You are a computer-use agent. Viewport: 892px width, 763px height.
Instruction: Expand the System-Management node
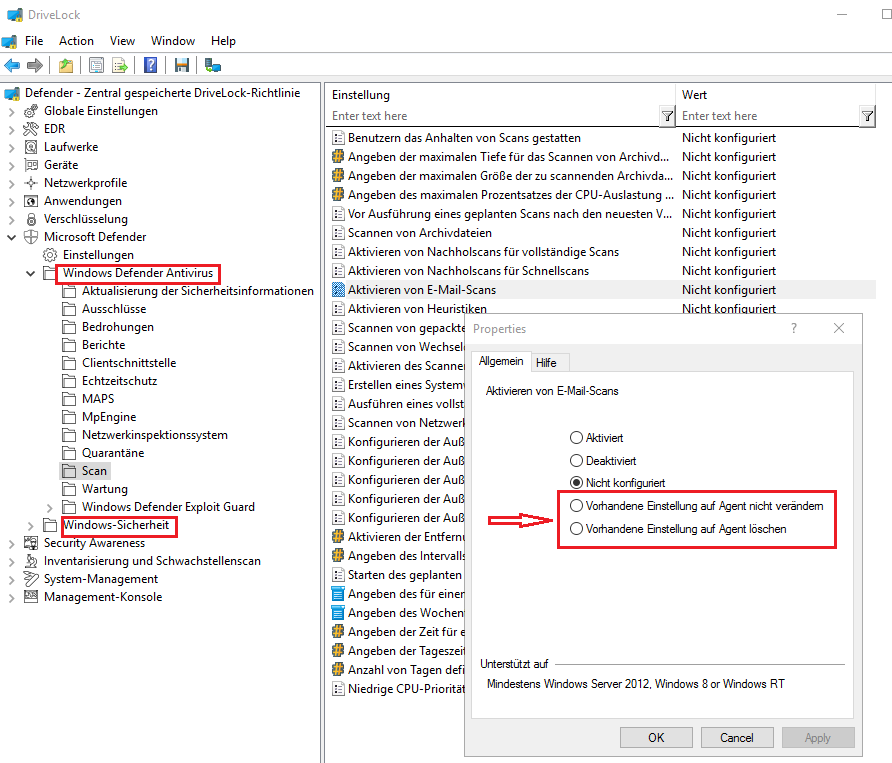11,580
